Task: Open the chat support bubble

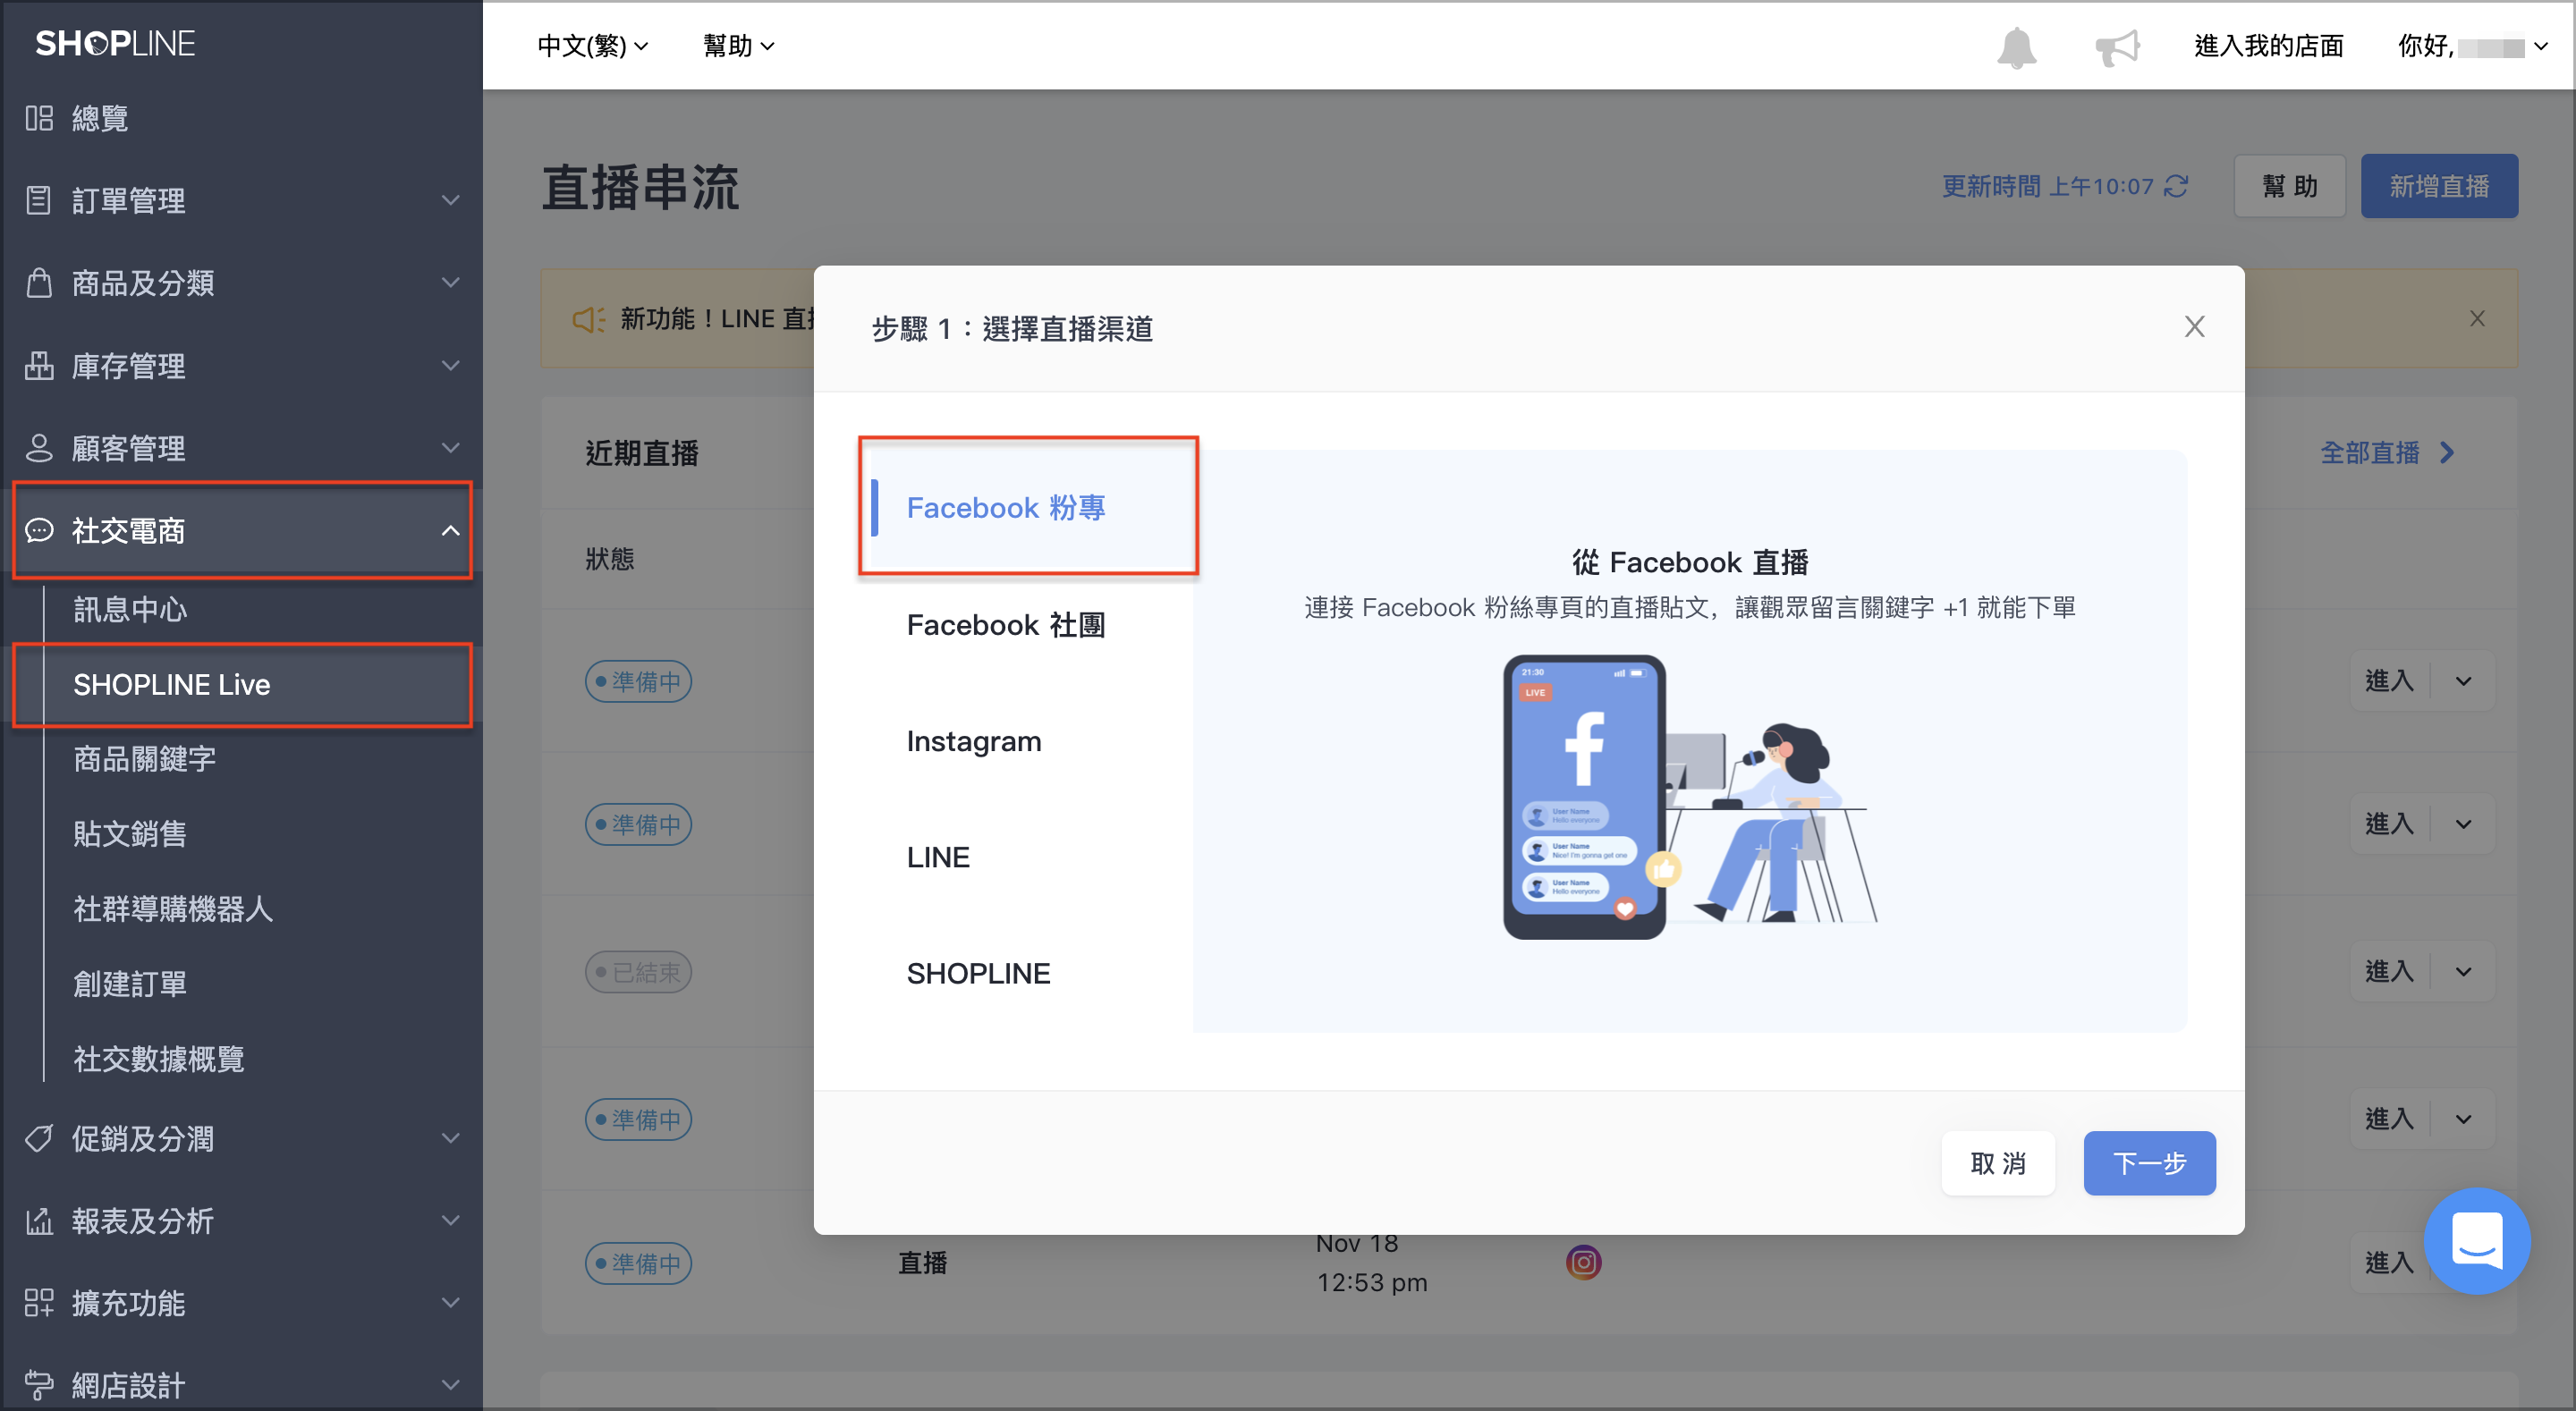Action: [x=2477, y=1240]
